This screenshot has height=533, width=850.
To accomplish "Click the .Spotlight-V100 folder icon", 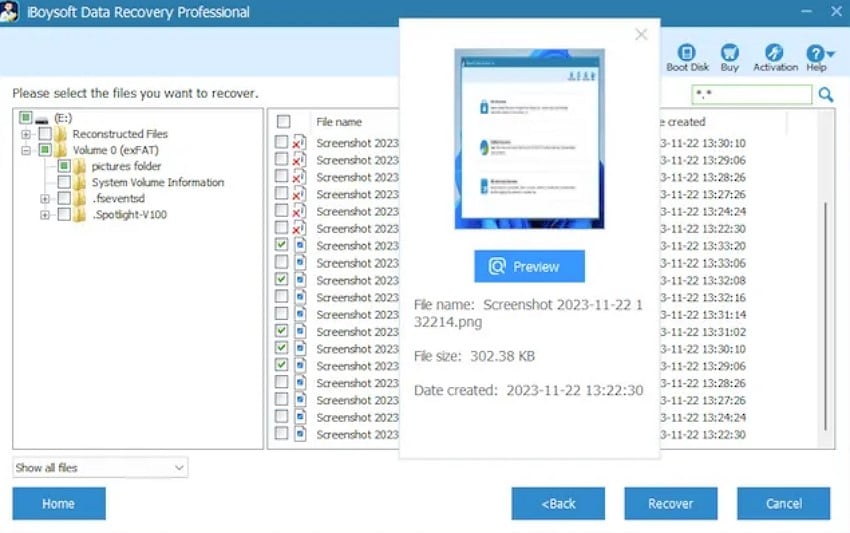I will (79, 215).
